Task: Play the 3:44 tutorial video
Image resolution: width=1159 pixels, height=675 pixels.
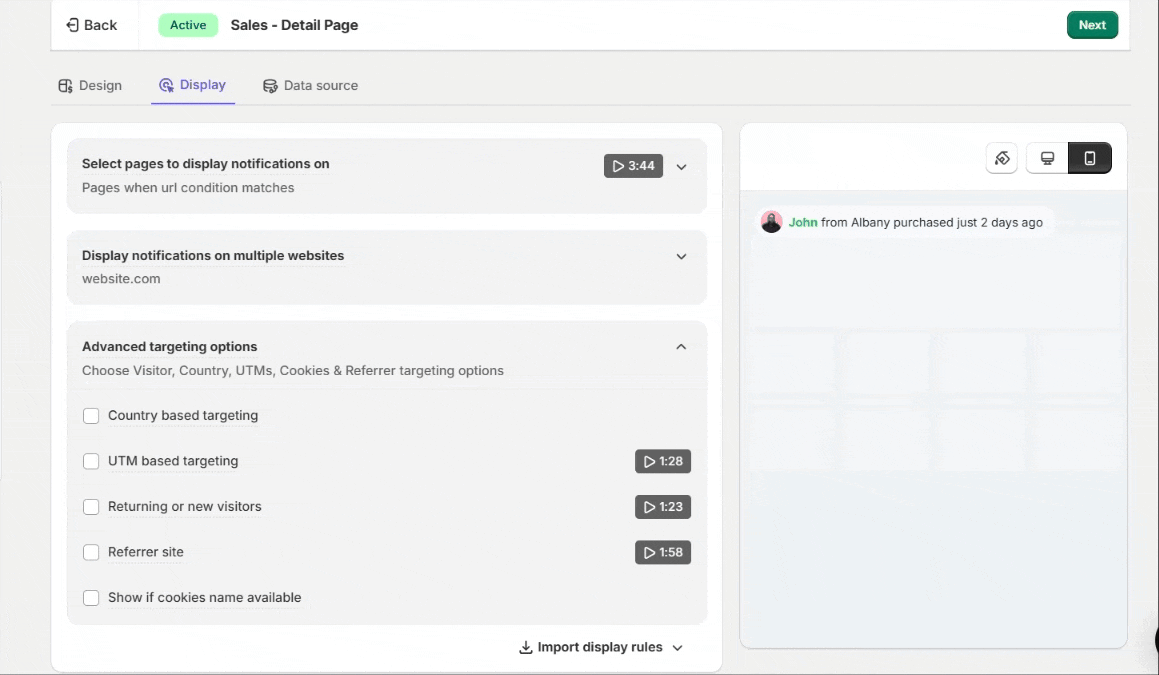Action: (633, 166)
